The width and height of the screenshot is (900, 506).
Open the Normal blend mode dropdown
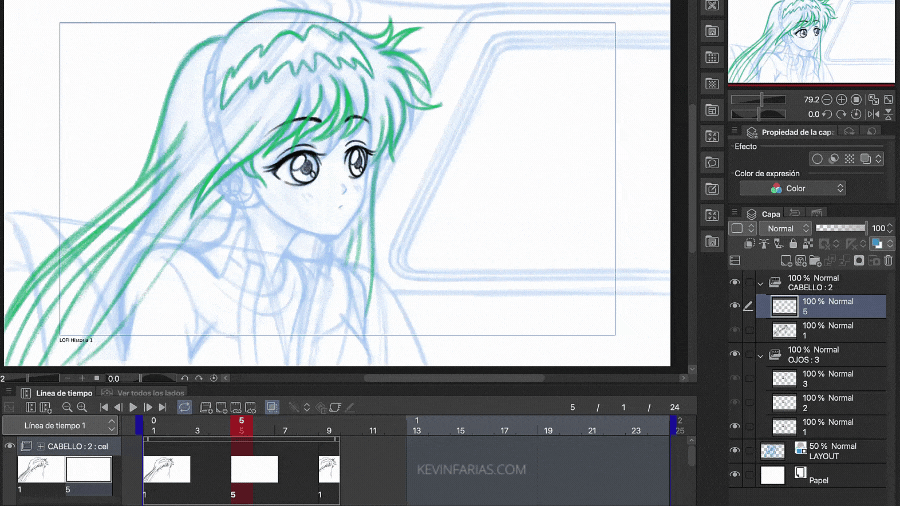[x=785, y=228]
